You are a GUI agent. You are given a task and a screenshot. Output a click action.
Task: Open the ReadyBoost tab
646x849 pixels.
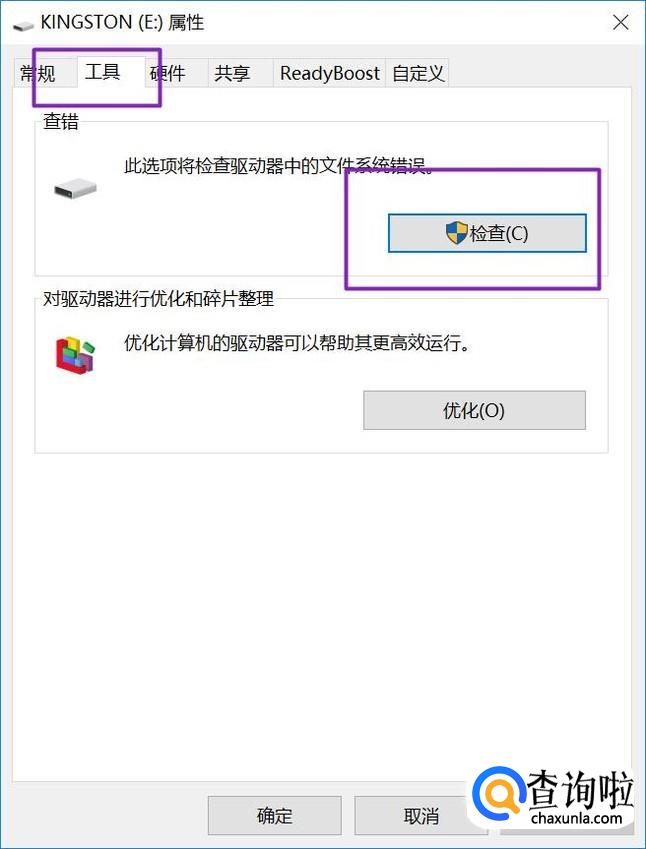[x=330, y=74]
